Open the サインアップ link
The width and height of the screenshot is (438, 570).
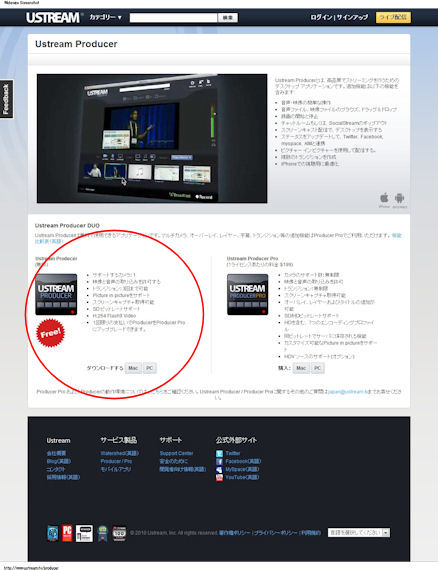coord(352,17)
